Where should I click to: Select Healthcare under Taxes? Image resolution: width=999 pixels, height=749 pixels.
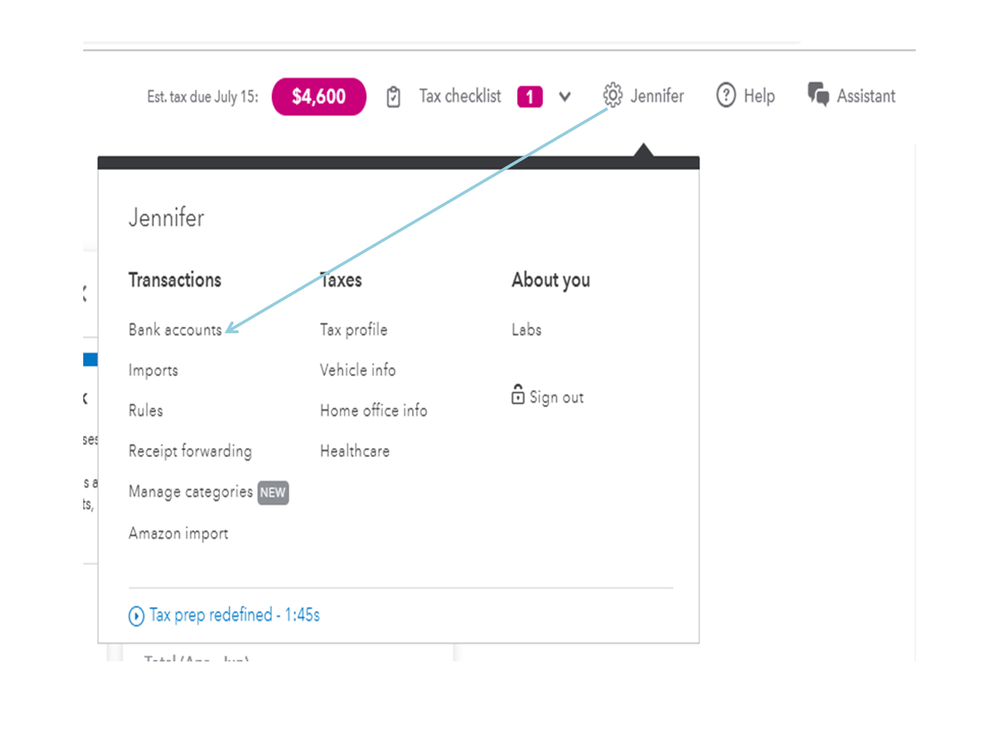pyautogui.click(x=355, y=452)
